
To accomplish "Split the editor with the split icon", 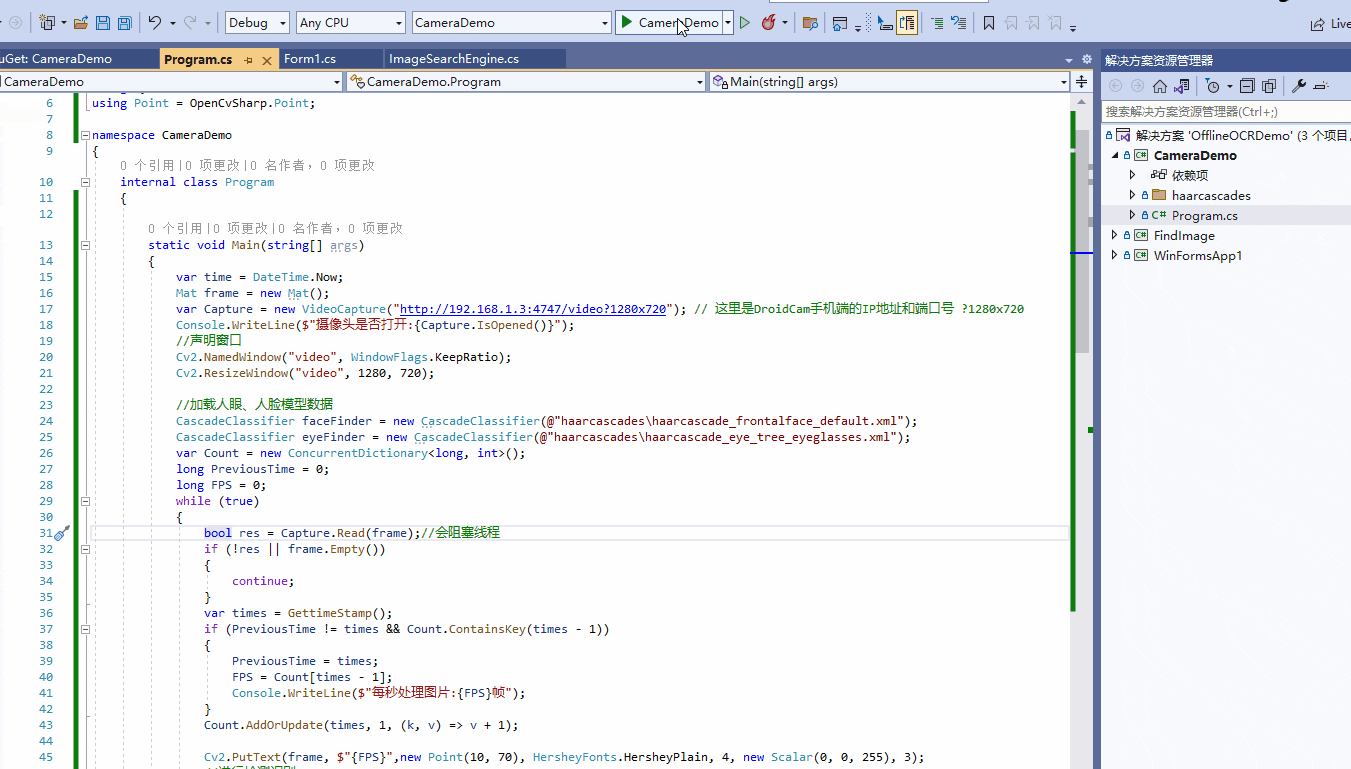I will click(x=1081, y=82).
